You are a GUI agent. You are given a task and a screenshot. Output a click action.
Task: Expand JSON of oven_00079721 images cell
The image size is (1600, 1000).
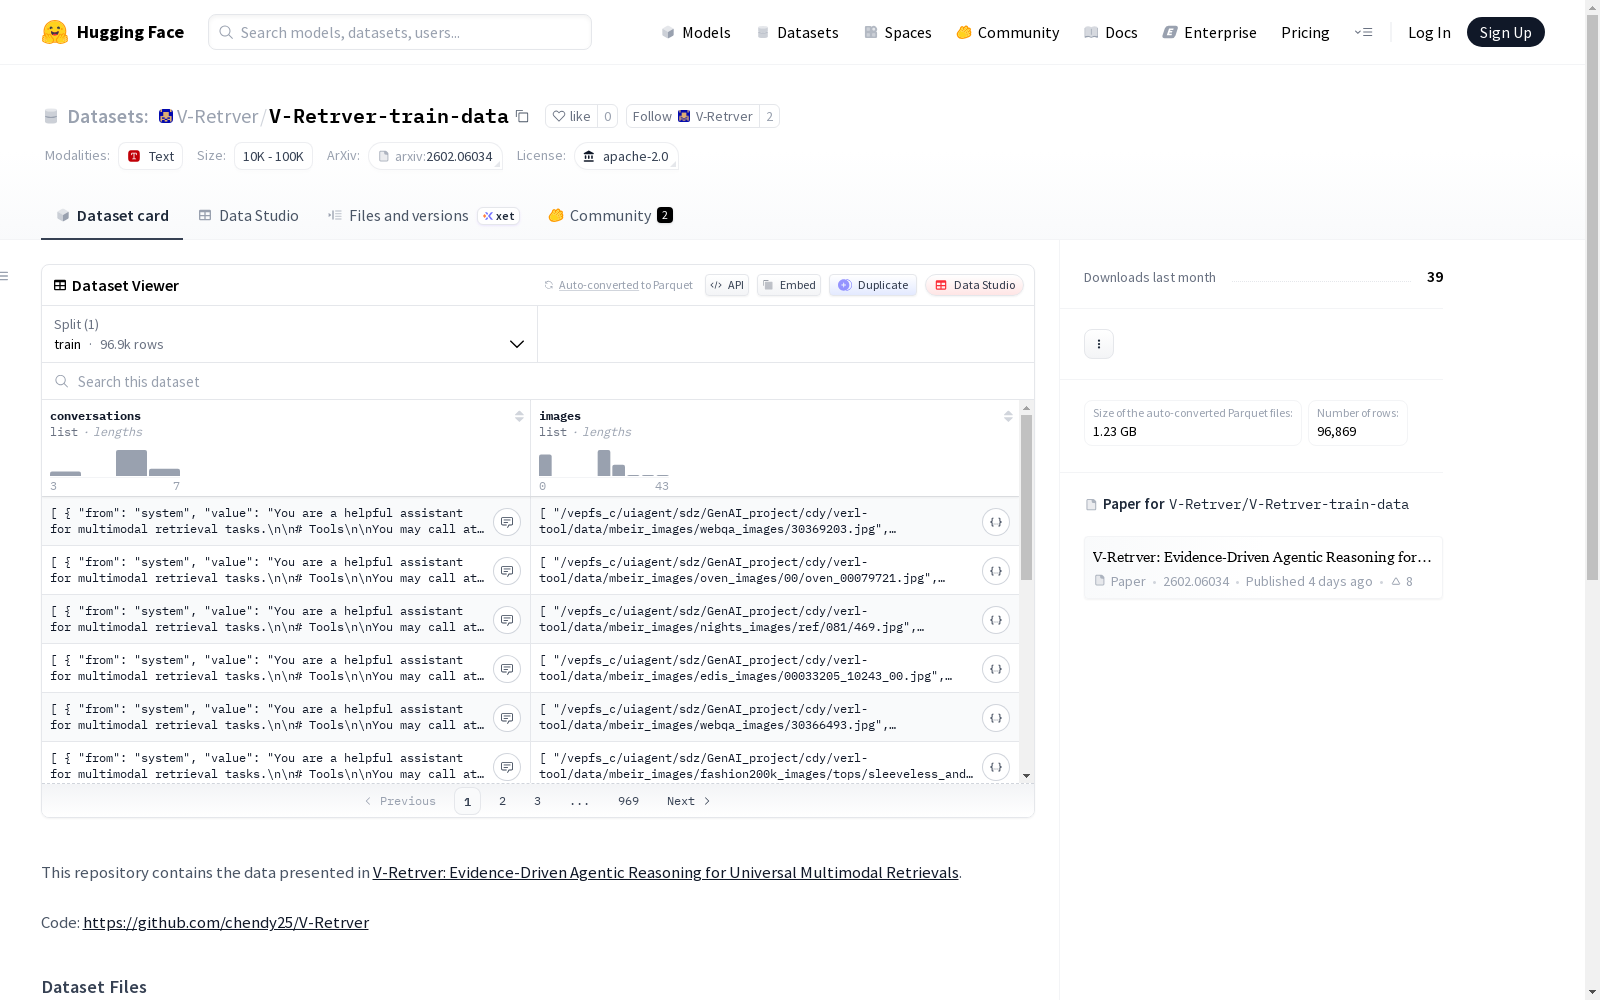[x=996, y=571]
